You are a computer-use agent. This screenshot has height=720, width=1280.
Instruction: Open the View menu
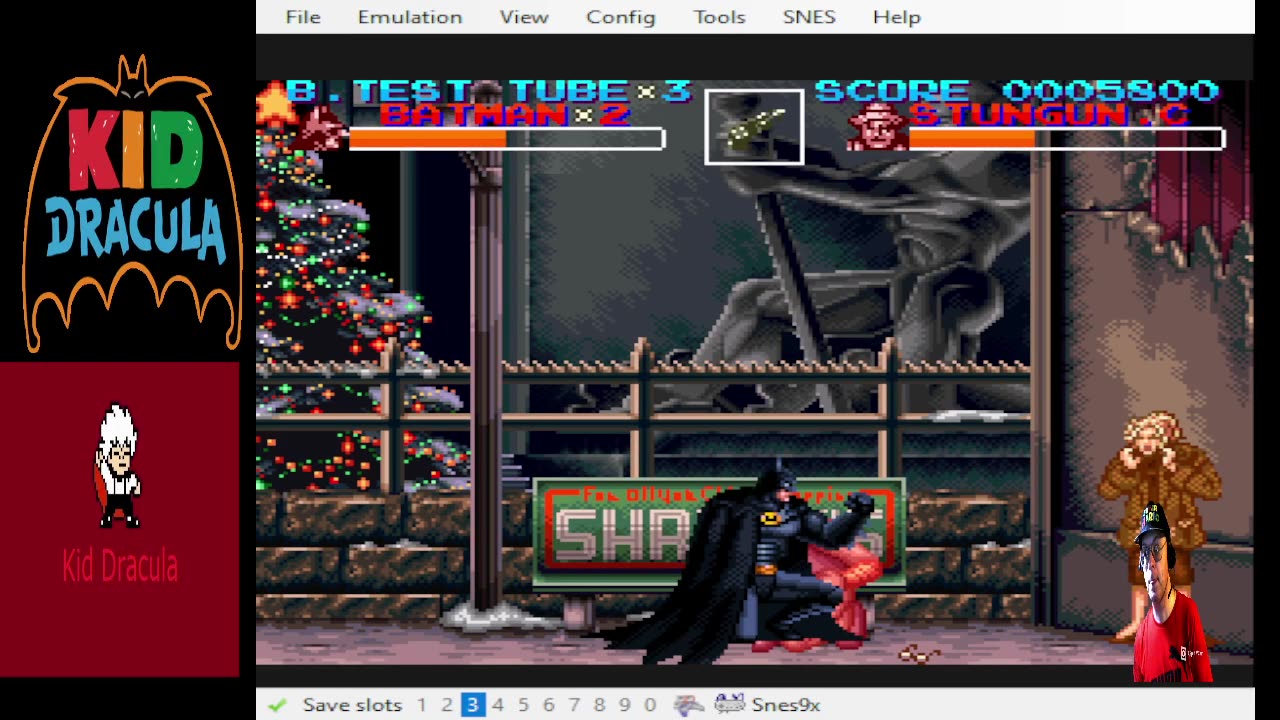coord(524,17)
